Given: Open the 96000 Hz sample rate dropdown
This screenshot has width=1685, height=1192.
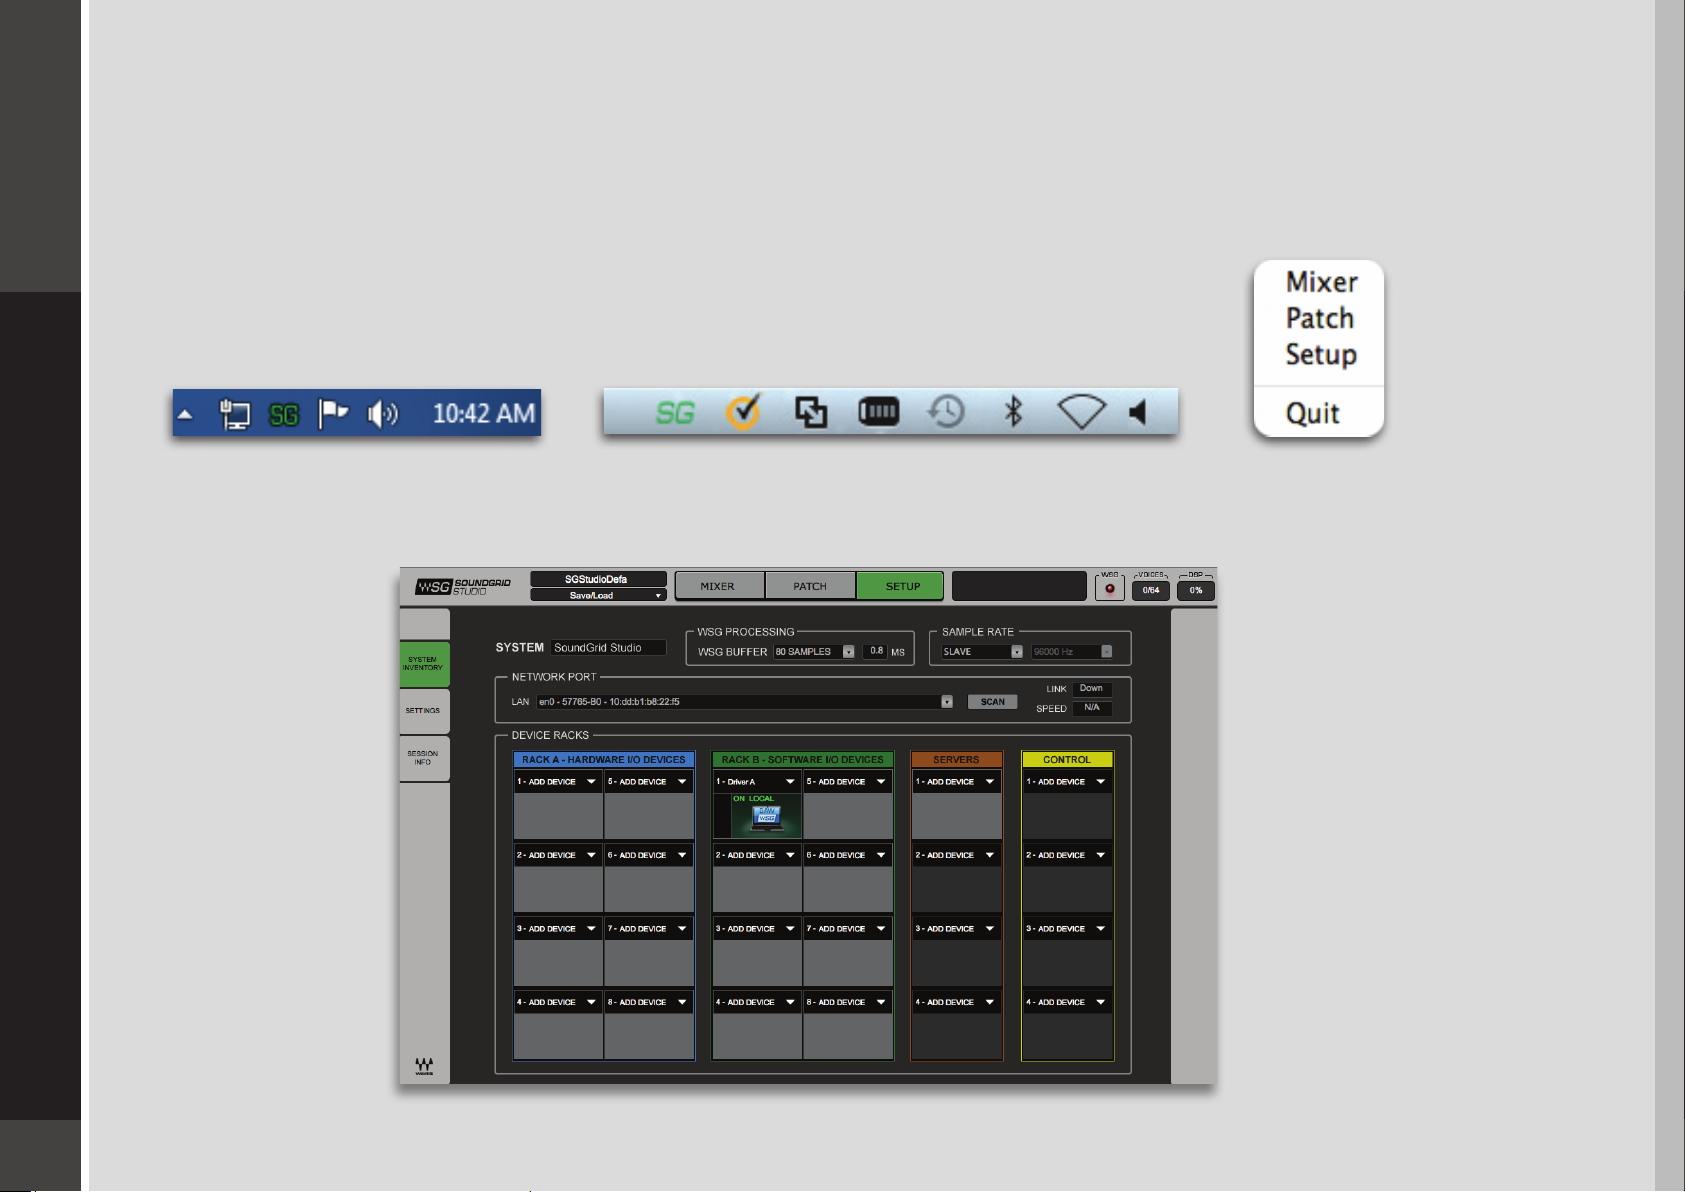Looking at the screenshot, I should (x=1072, y=652).
